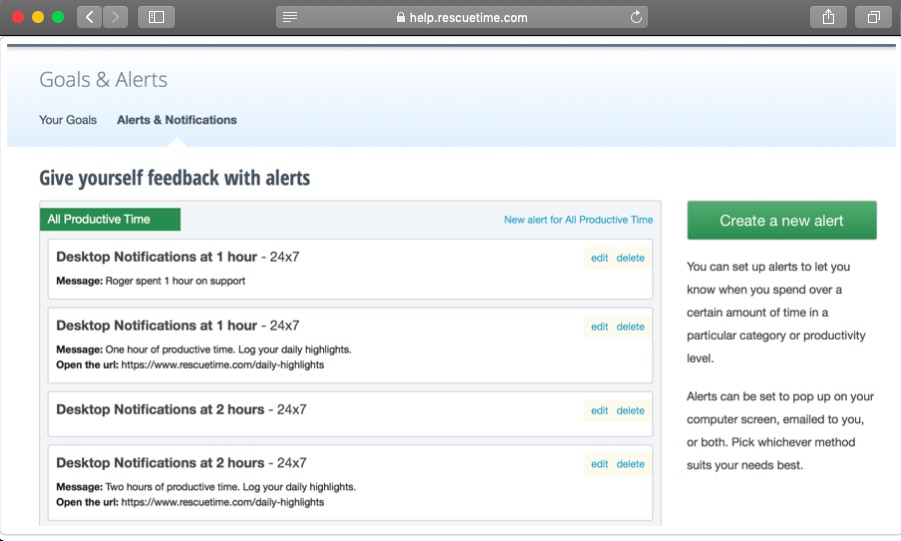Reload the page with refresh icon

coord(636,17)
